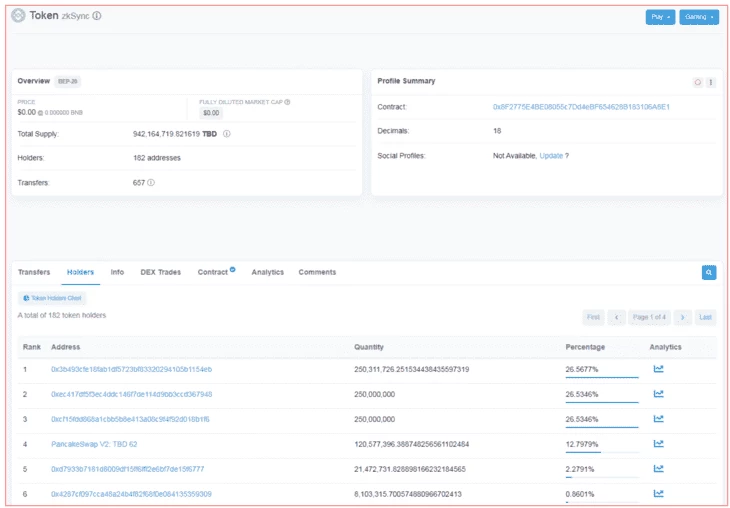Screen dimensions: 730x508
Task: Open analytics chart icon for rank 6 holder
Action: 658,494
